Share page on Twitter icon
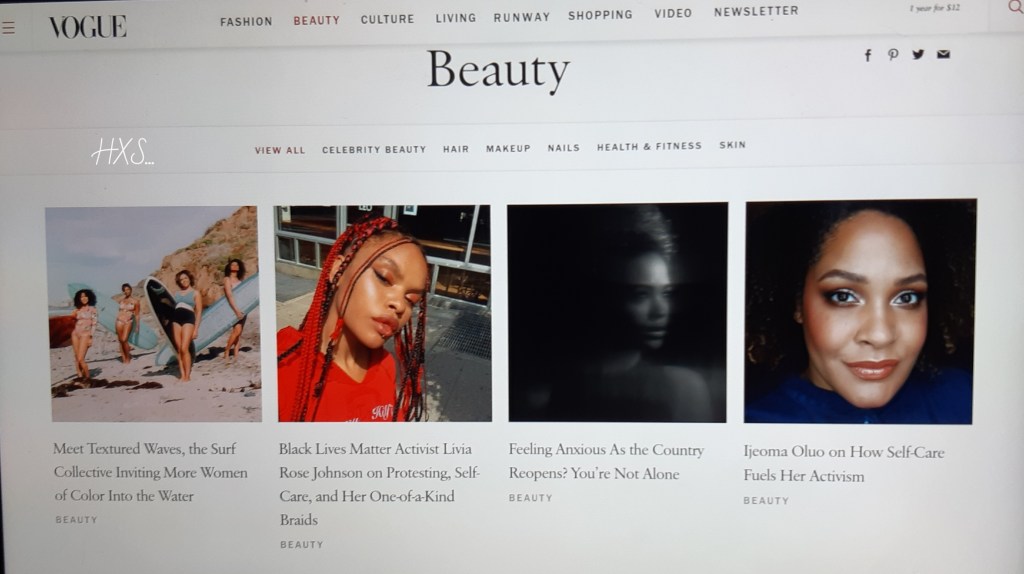The height and width of the screenshot is (574, 1024). pyautogui.click(x=918, y=54)
